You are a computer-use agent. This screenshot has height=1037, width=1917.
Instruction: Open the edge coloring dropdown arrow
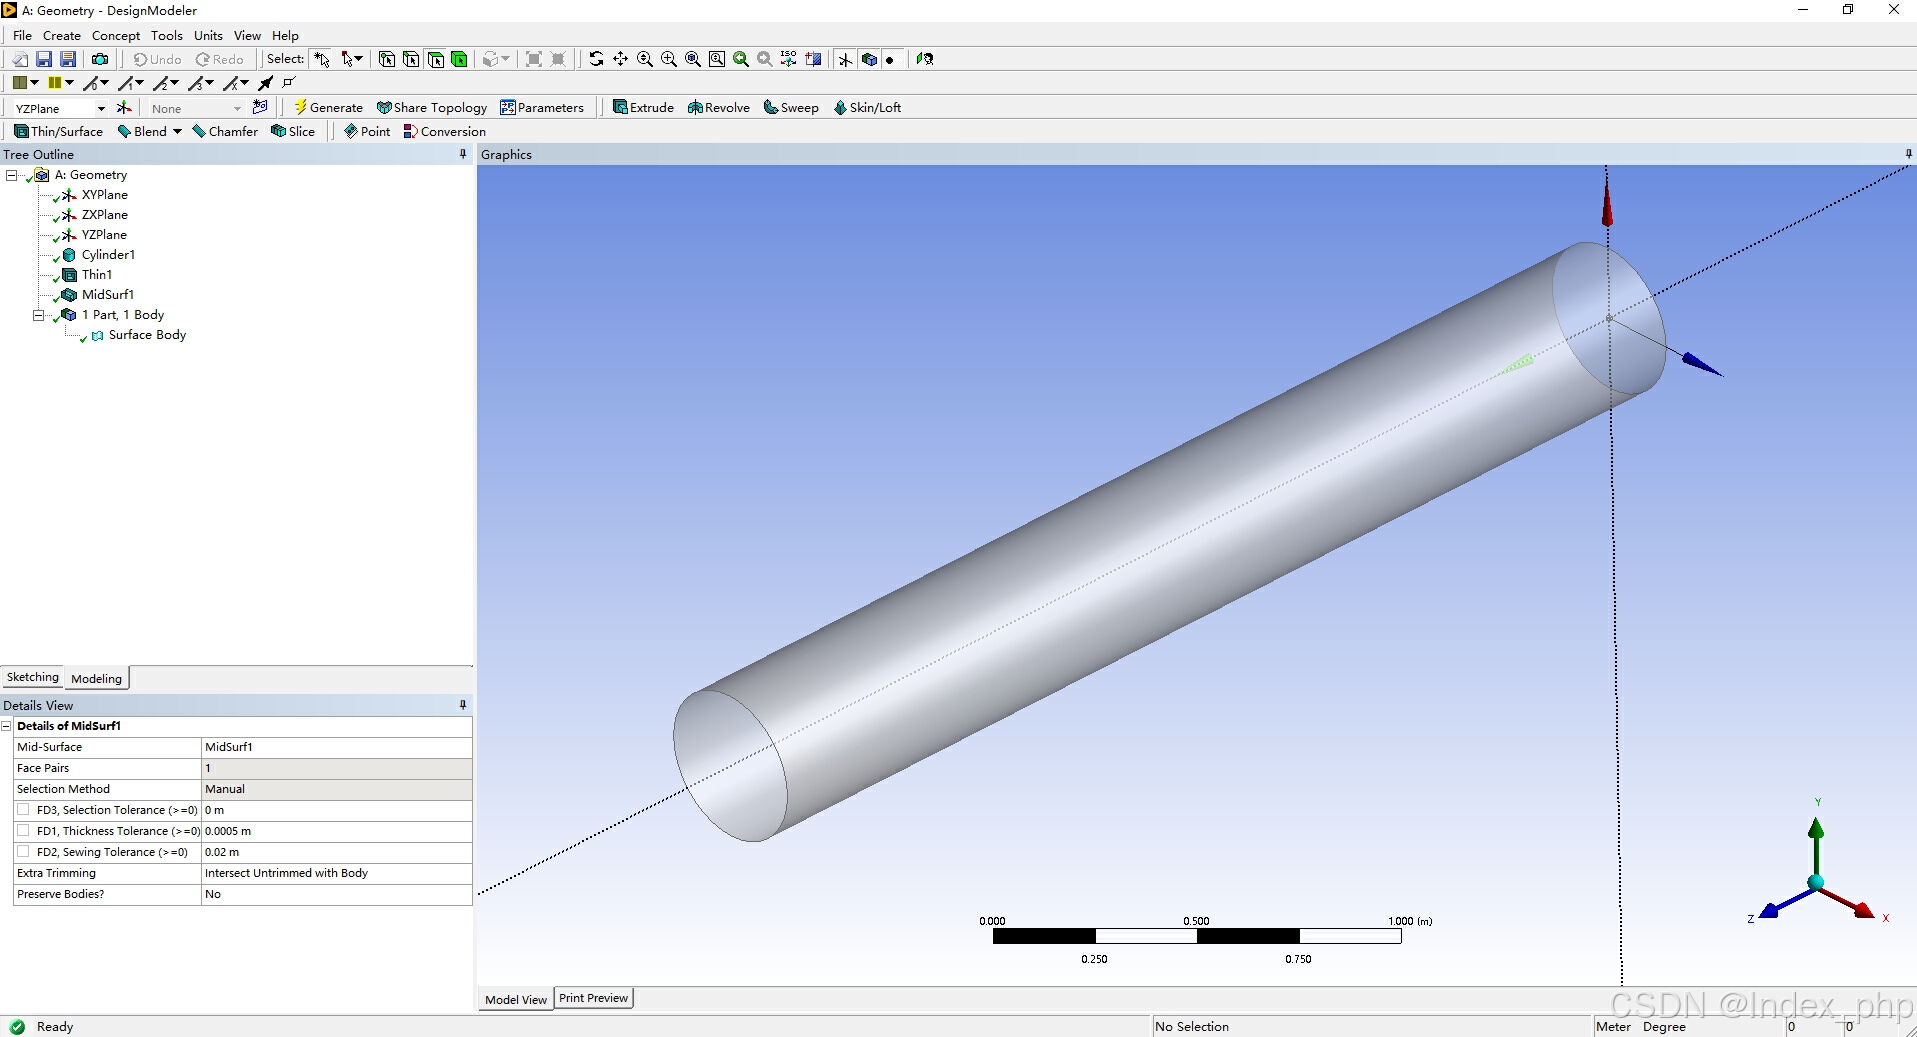69,83
